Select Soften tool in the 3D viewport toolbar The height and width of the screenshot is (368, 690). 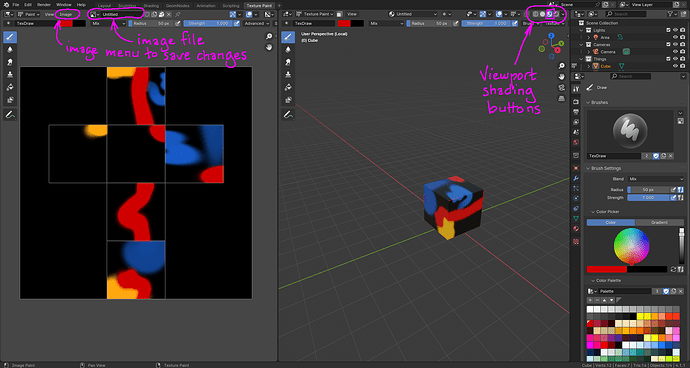(x=288, y=50)
